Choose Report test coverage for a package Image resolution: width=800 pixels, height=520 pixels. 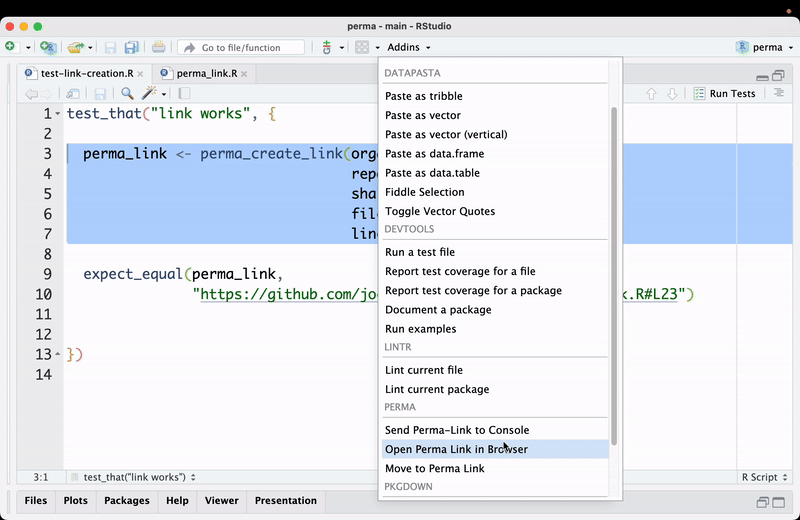(473, 290)
